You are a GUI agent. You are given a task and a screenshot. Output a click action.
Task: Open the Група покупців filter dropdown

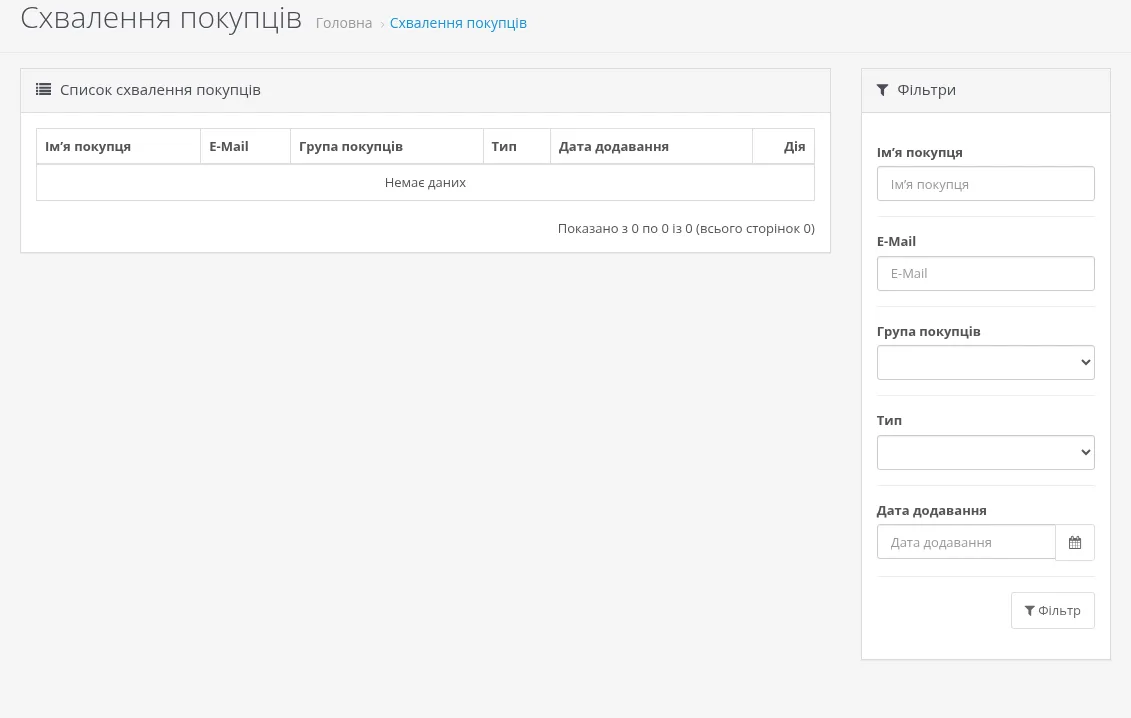pyautogui.click(x=985, y=362)
